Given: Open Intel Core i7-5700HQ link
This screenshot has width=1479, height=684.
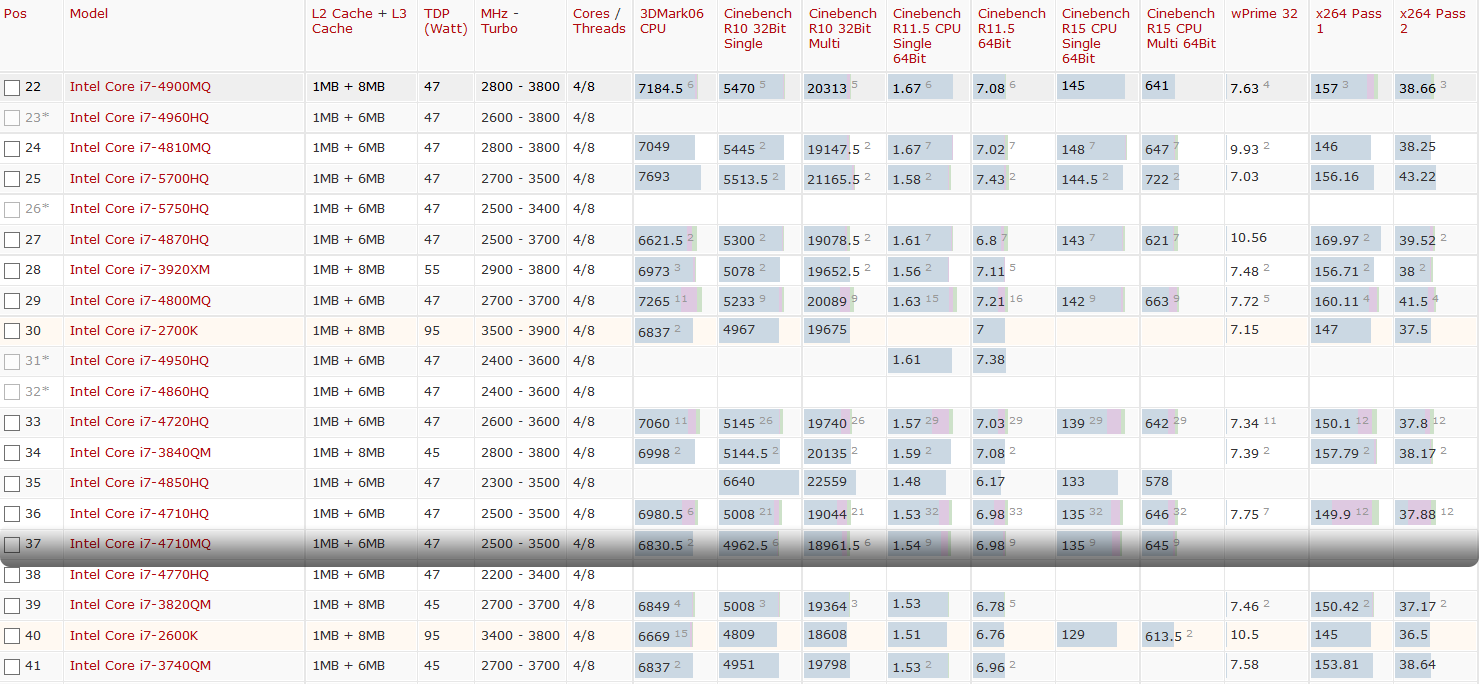Looking at the screenshot, I should point(139,179).
